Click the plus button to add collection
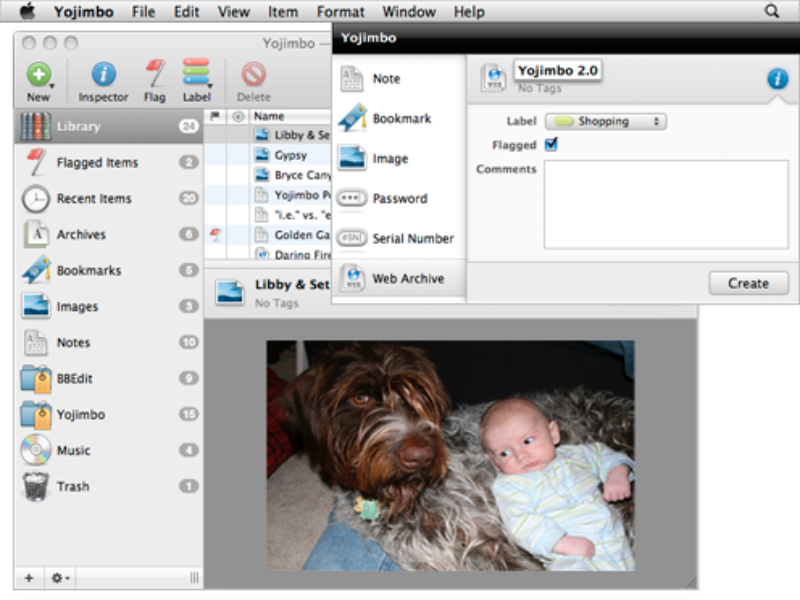Image resolution: width=800 pixels, height=600 pixels. (x=29, y=578)
